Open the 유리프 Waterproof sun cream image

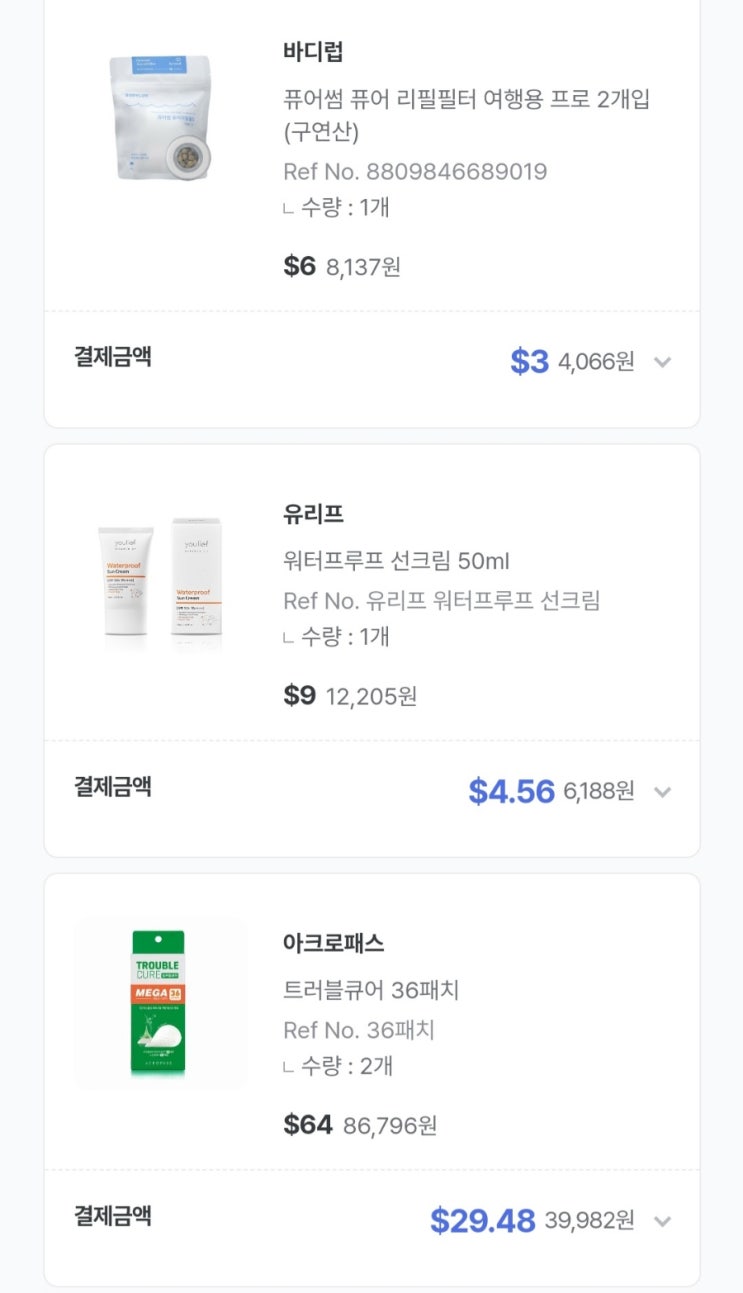[x=160, y=578]
